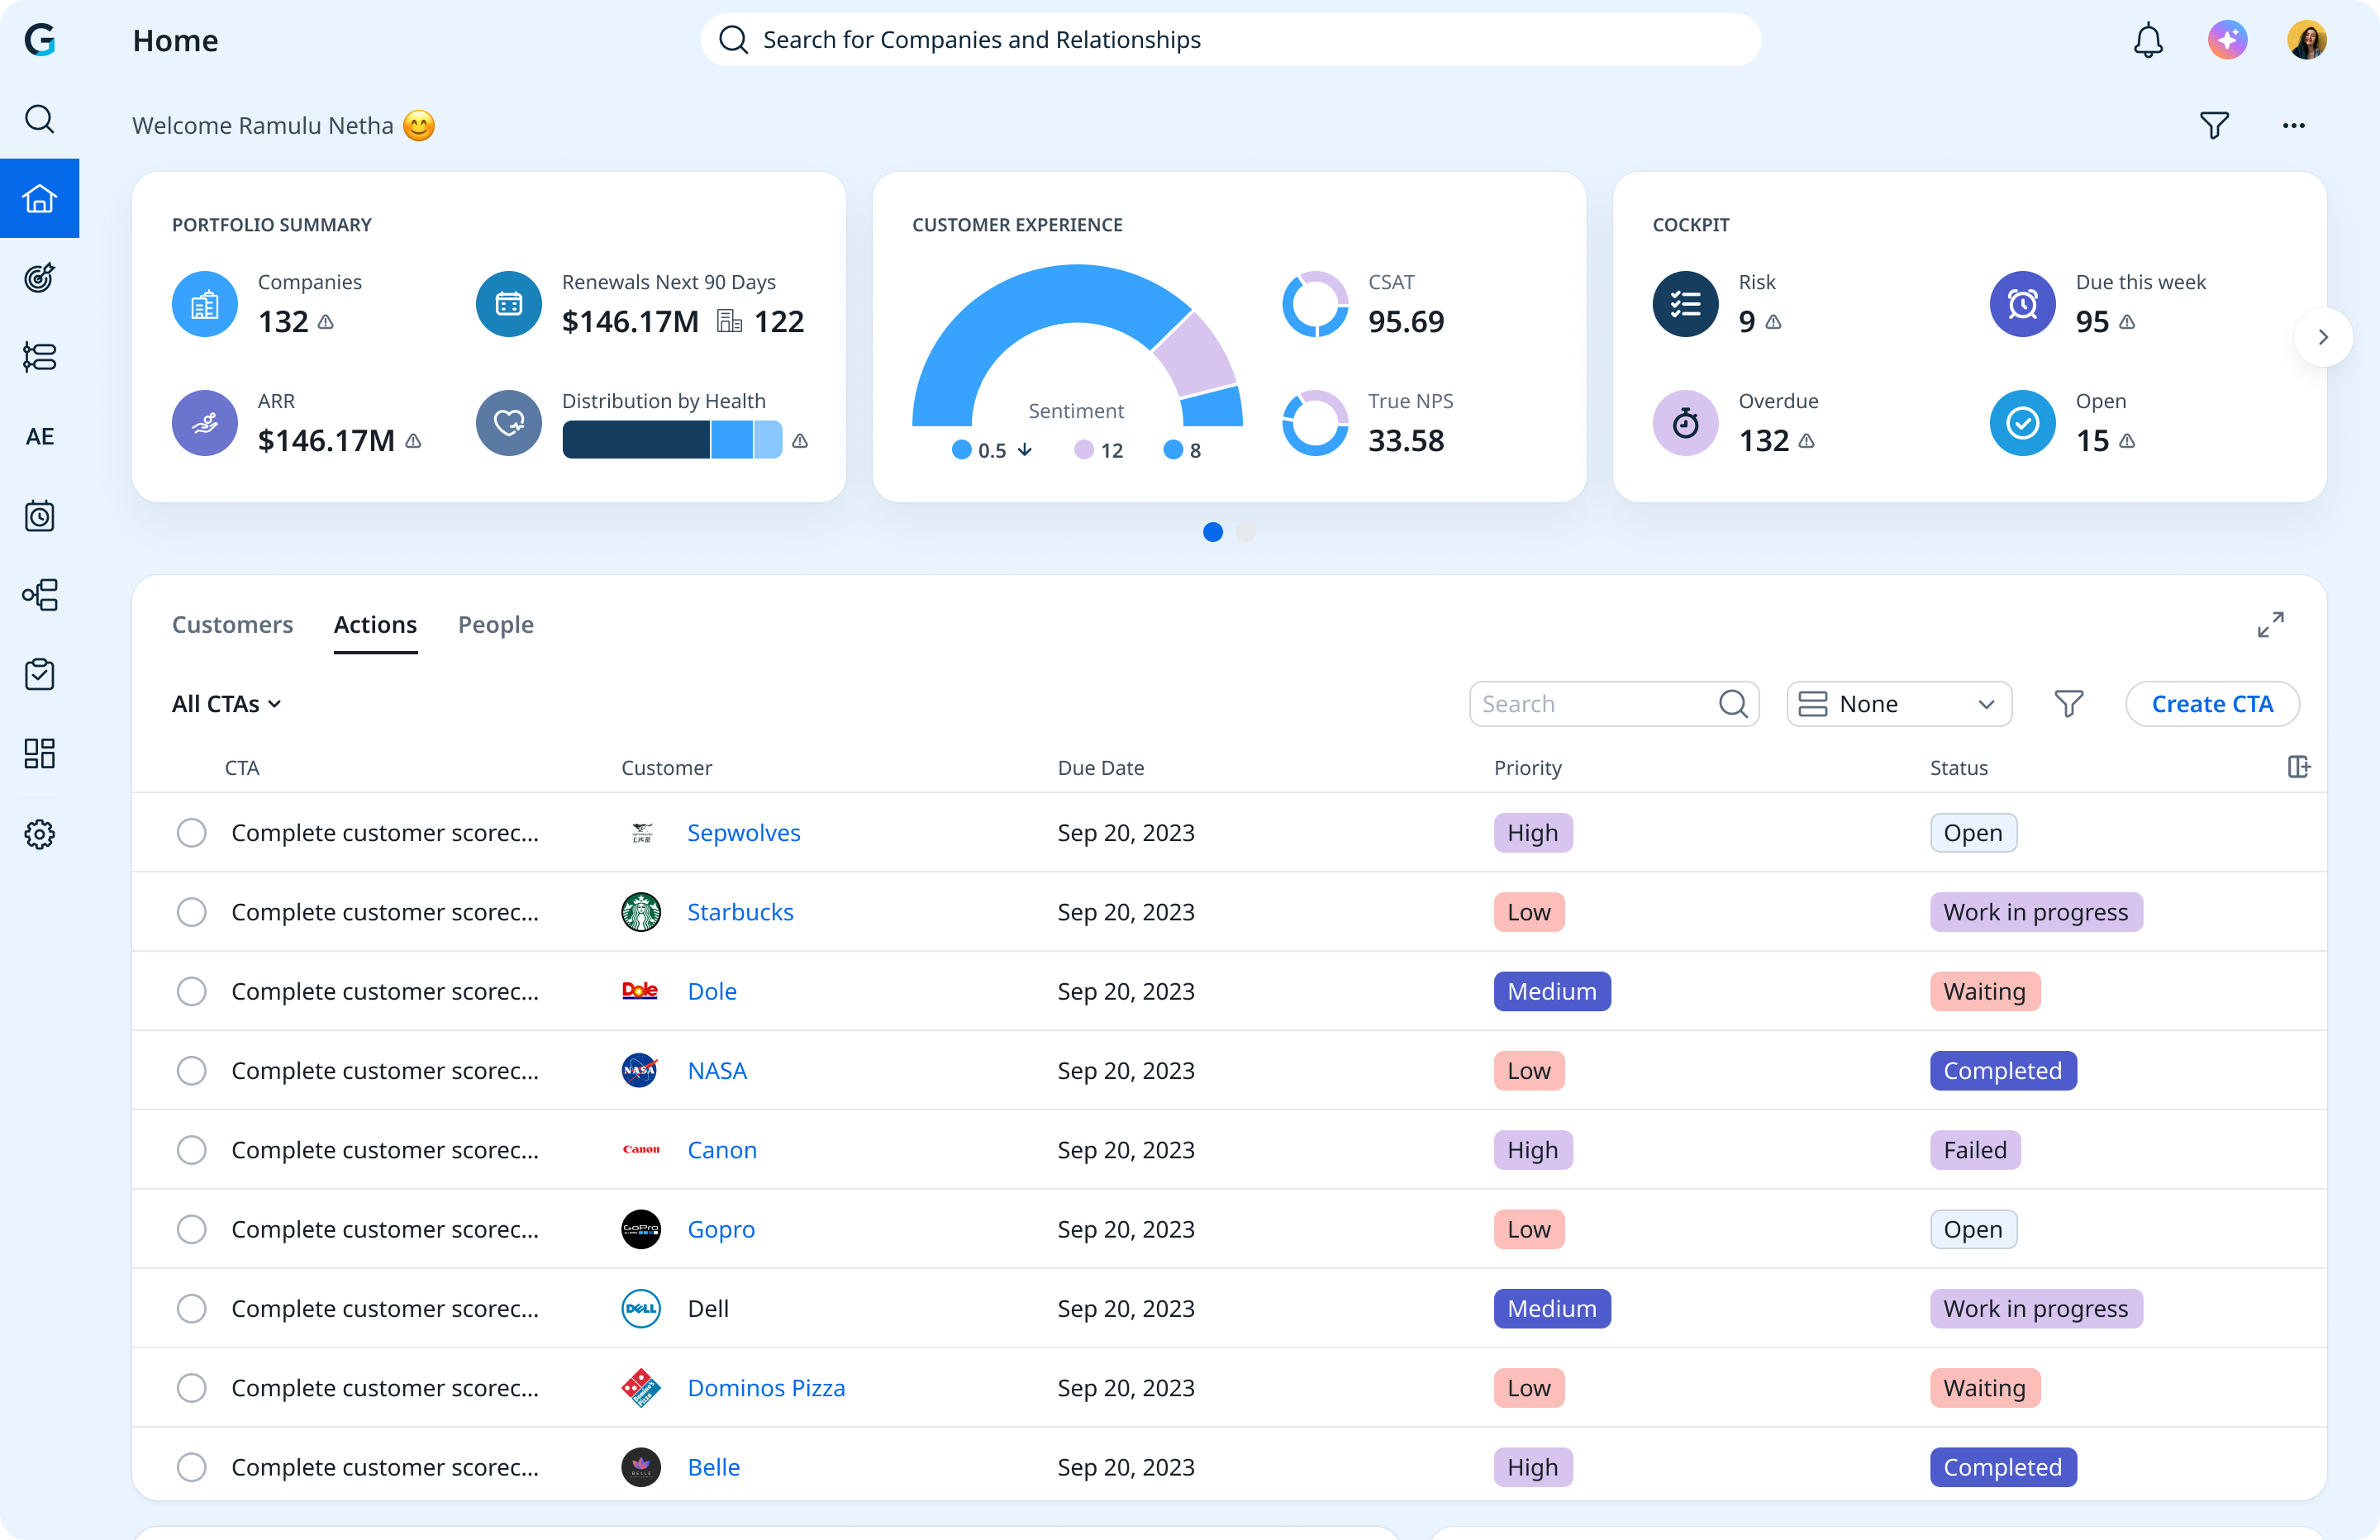
Task: Expand the All CTAs dropdown
Action: [226, 704]
